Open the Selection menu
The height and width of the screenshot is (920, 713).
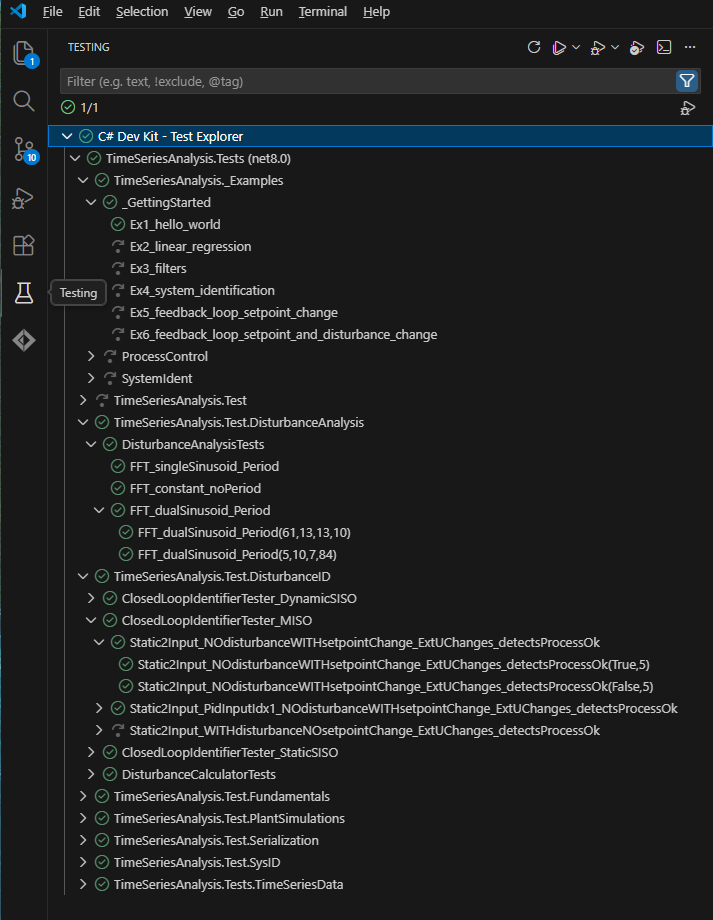pyautogui.click(x=141, y=12)
